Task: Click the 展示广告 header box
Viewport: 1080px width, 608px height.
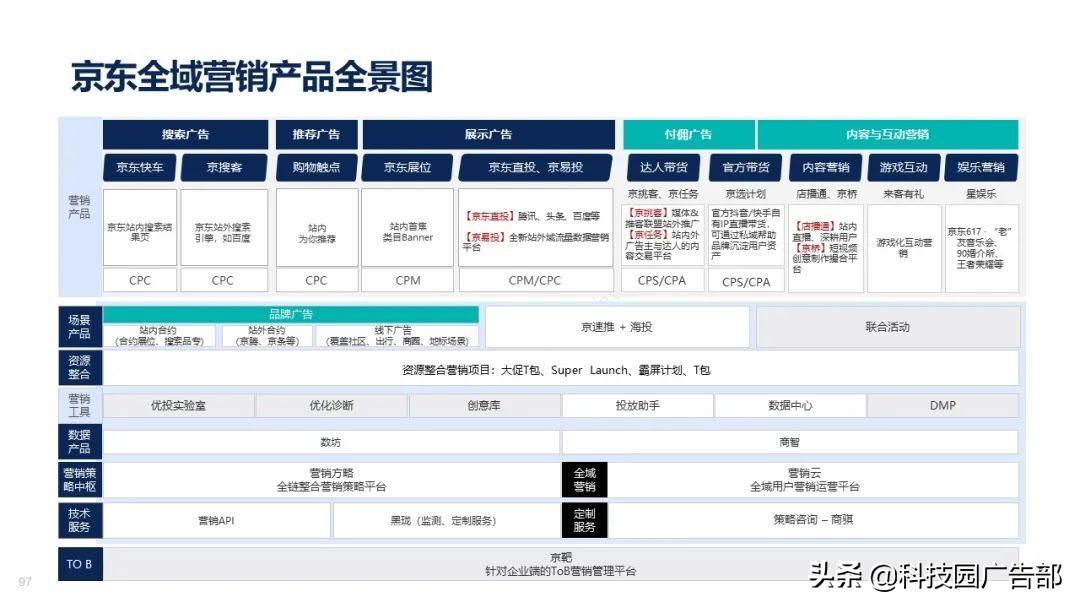Action: tap(488, 134)
